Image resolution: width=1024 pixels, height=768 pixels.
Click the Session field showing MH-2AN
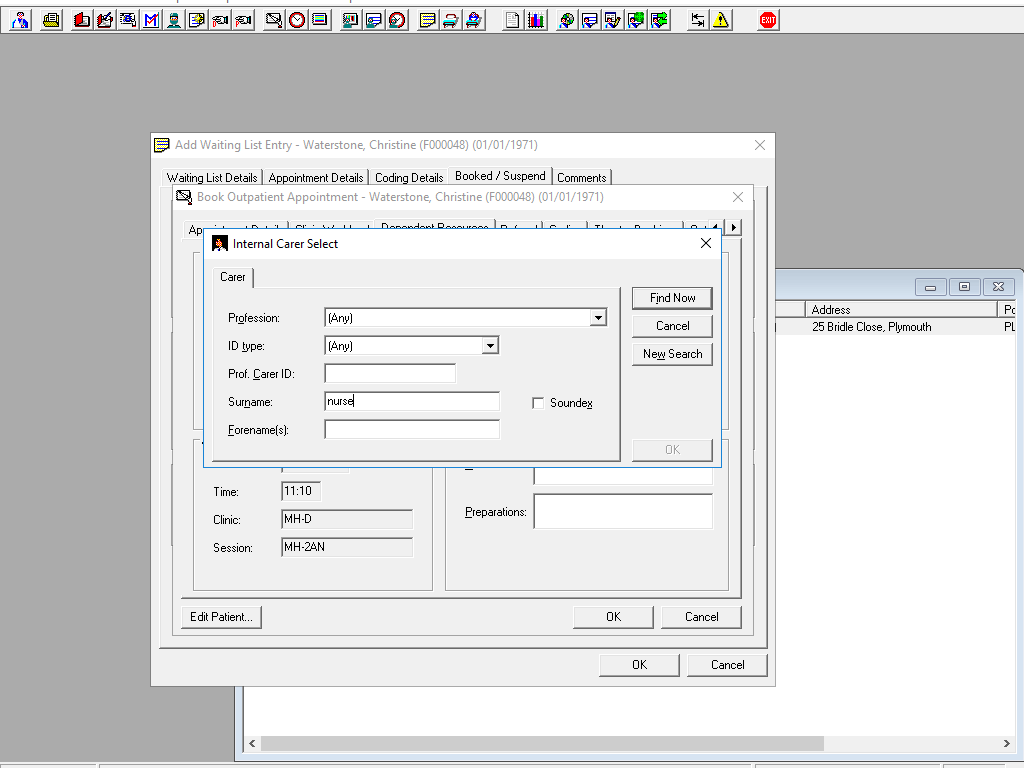pos(347,547)
